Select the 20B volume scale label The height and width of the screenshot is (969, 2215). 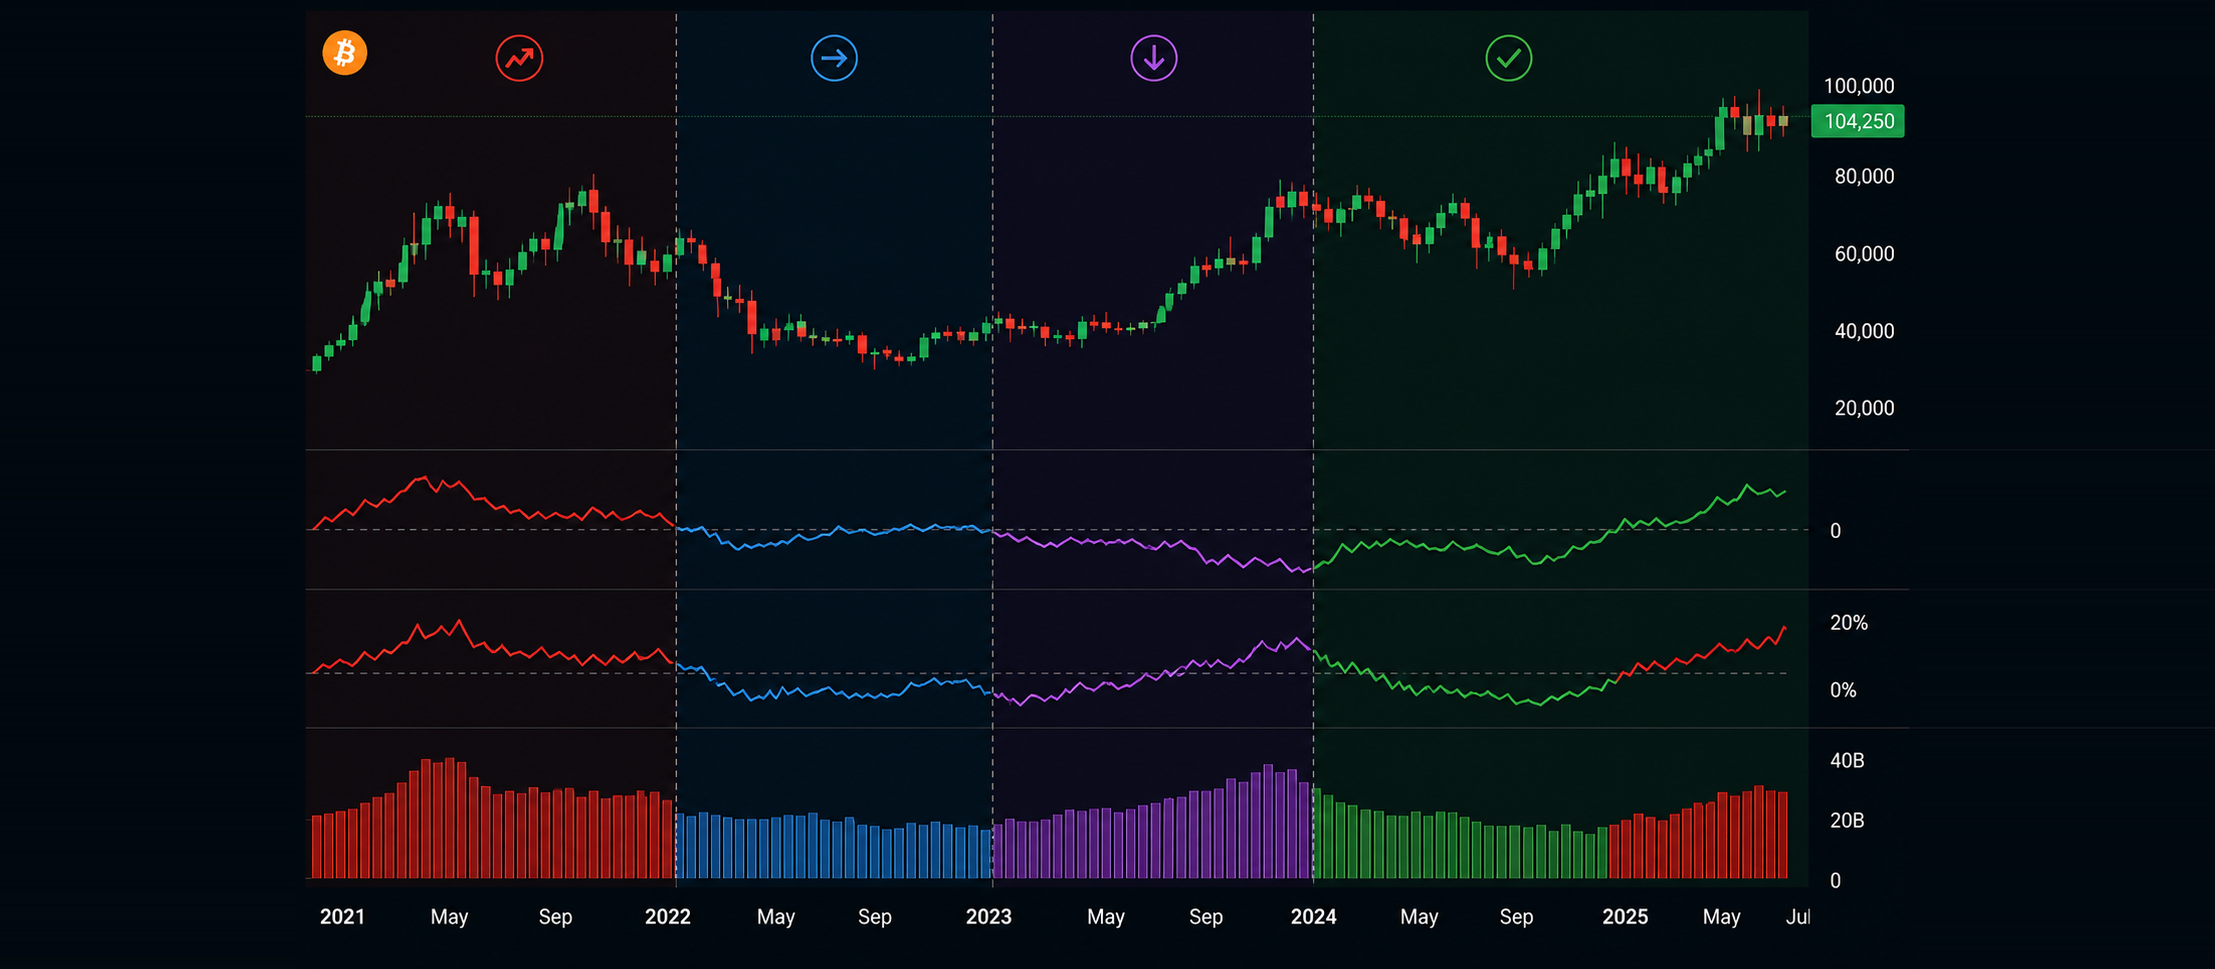pyautogui.click(x=1847, y=821)
